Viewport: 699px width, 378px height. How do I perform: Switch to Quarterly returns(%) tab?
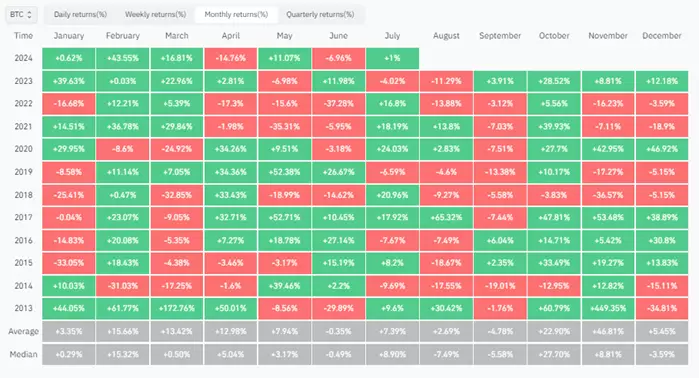pos(320,15)
